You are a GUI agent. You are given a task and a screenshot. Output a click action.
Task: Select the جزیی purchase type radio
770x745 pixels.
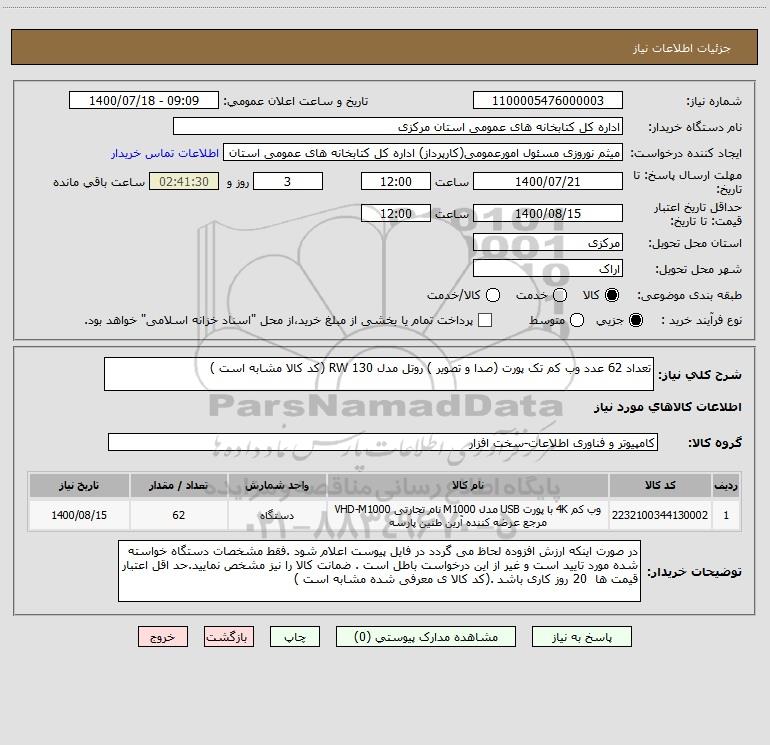point(636,320)
